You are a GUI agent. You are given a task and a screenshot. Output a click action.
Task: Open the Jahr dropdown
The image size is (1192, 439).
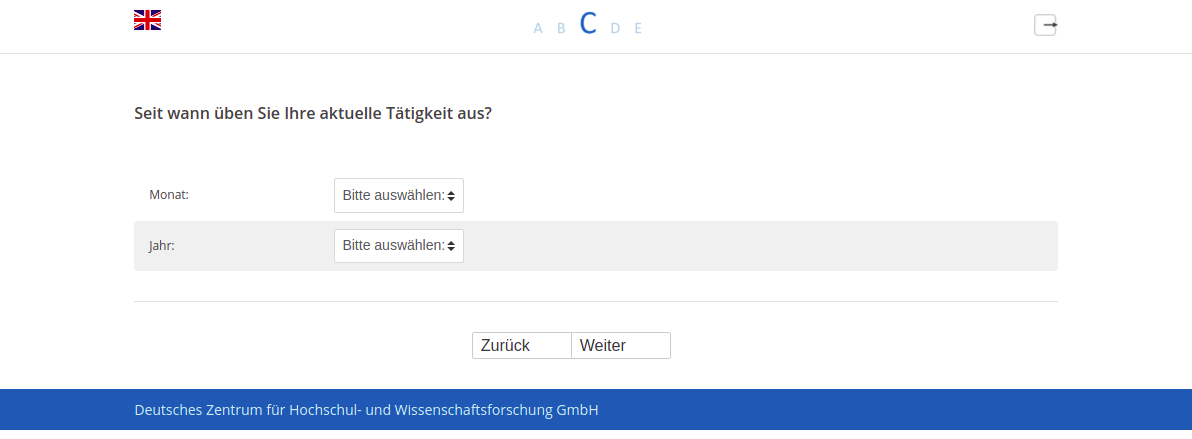tap(399, 246)
